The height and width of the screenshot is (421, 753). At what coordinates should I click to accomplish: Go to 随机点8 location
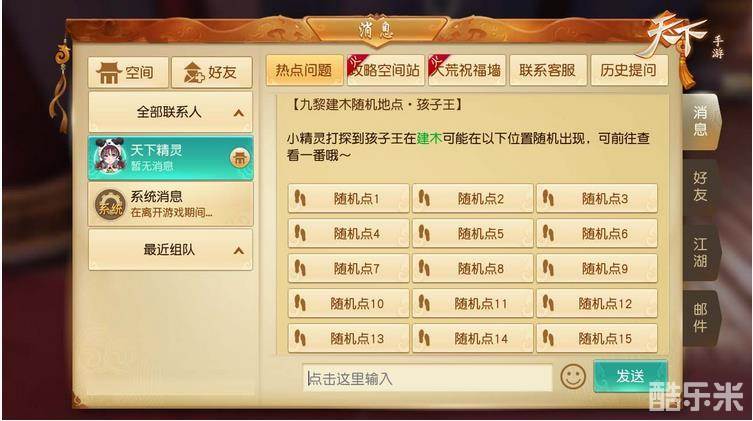pyautogui.click(x=473, y=268)
